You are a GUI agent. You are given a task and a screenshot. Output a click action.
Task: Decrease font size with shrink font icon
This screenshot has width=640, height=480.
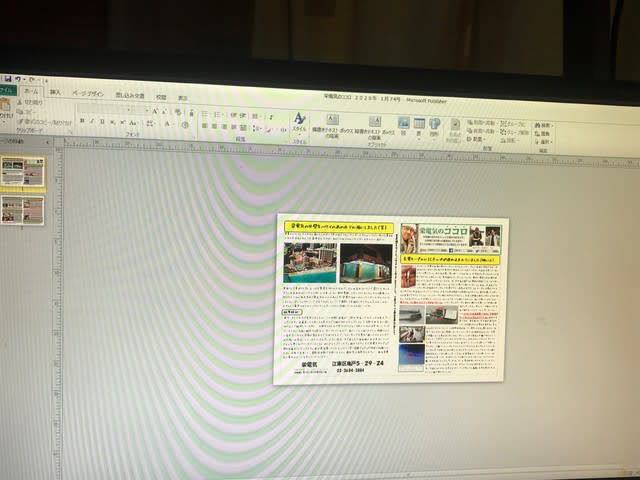click(x=164, y=111)
